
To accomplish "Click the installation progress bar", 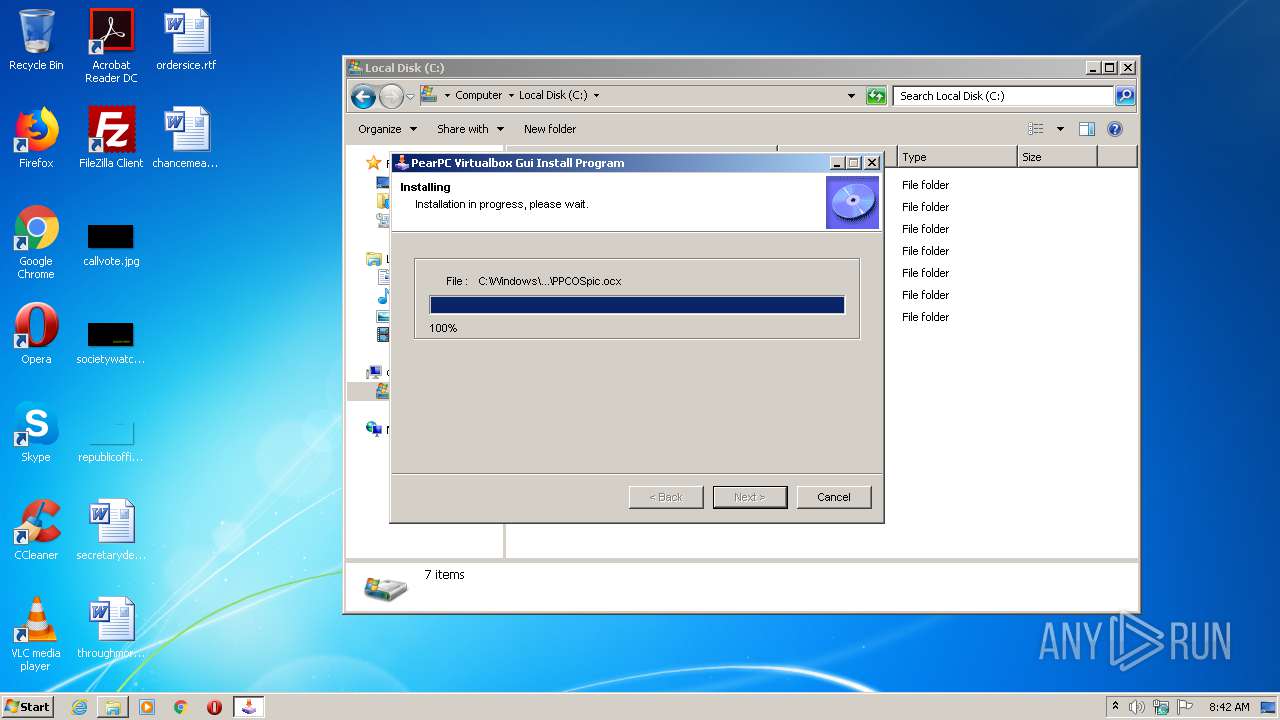I will coord(637,305).
